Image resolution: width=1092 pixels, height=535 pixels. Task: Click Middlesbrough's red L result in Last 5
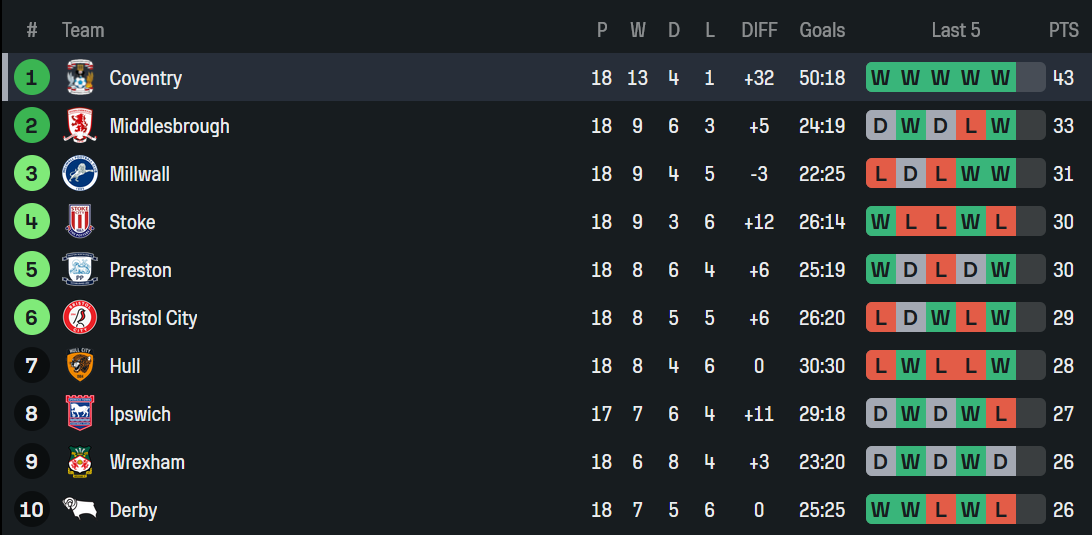[x=970, y=125]
